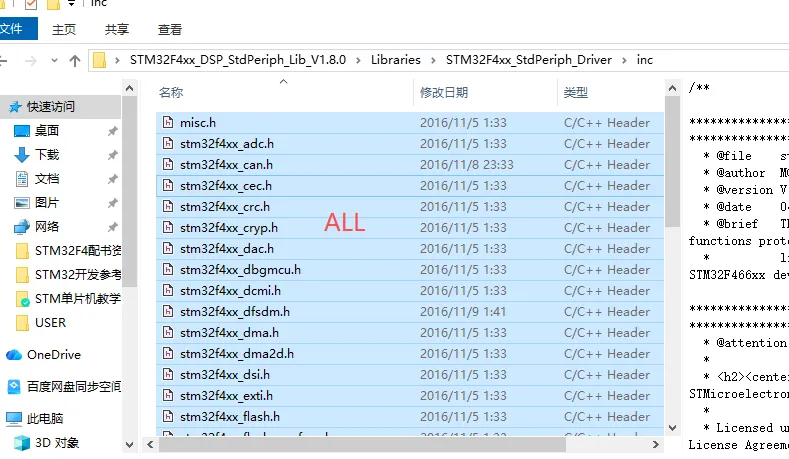Open 图片 folder in quick access
This screenshot has width=789, height=459.
click(47, 203)
